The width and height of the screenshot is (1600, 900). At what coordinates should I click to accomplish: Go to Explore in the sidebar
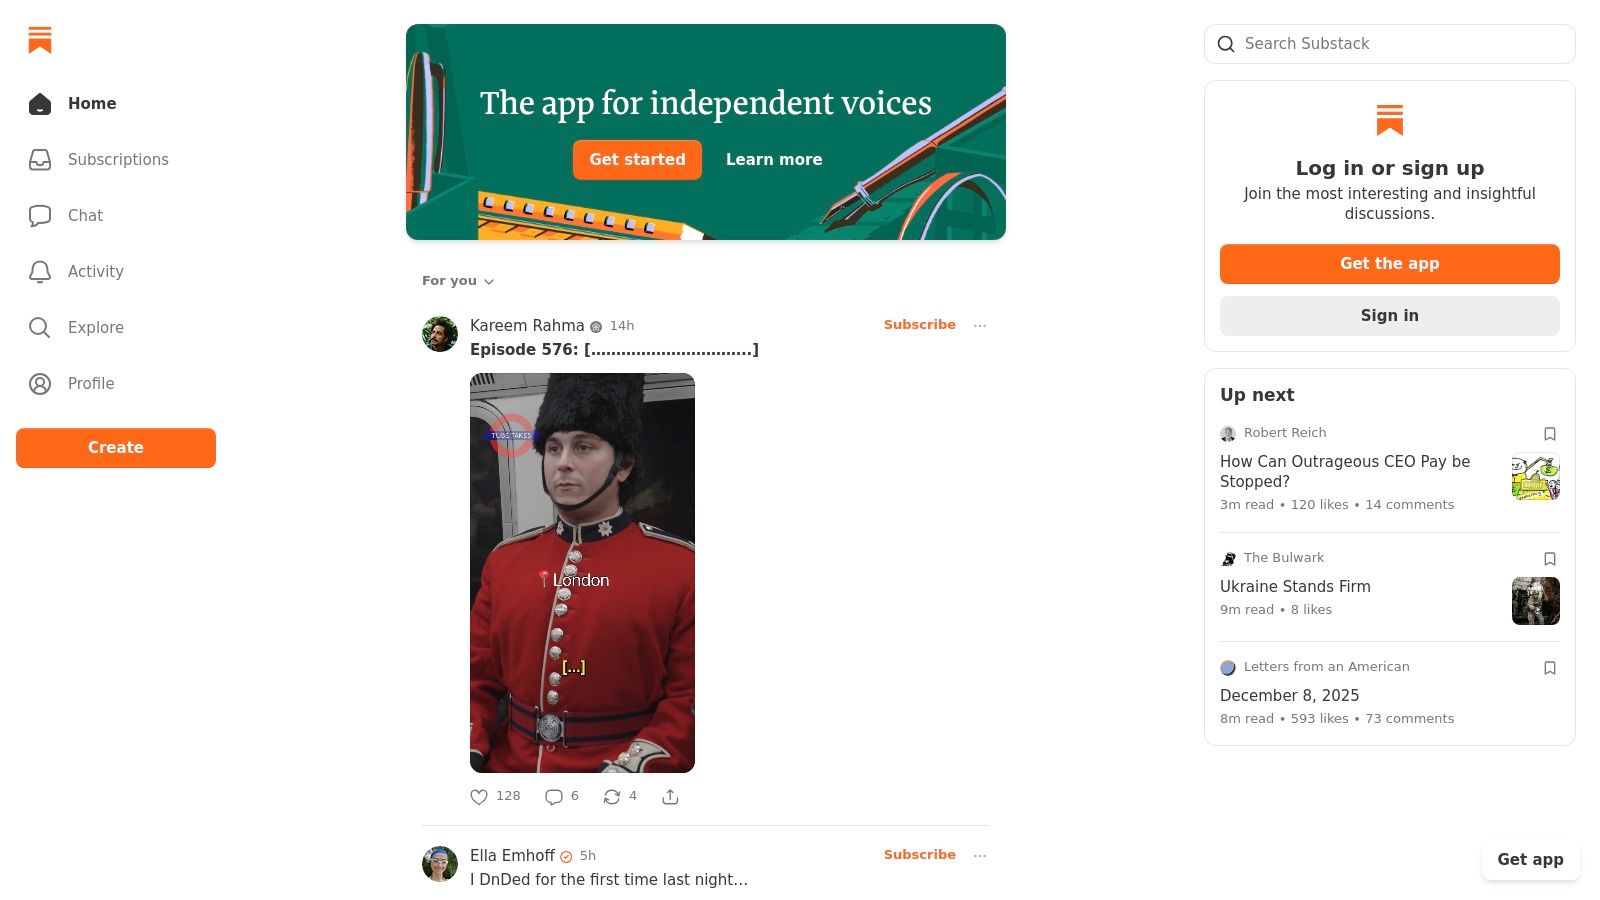95,327
